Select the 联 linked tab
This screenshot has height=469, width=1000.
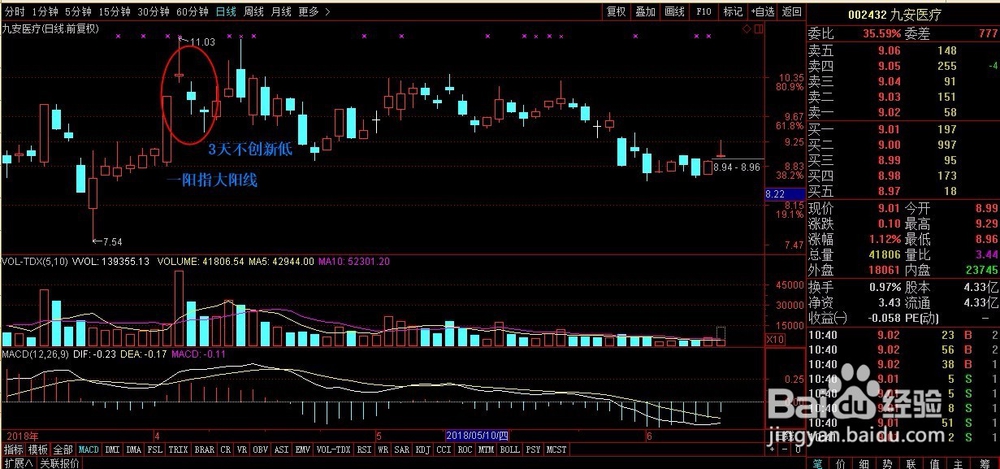[x=910, y=464]
